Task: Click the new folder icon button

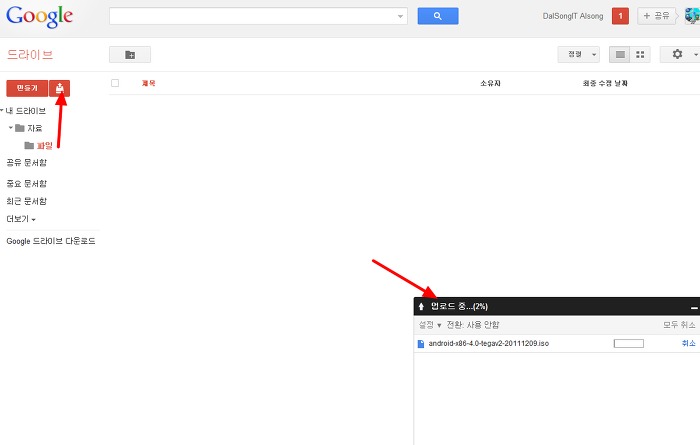Action: click(129, 54)
